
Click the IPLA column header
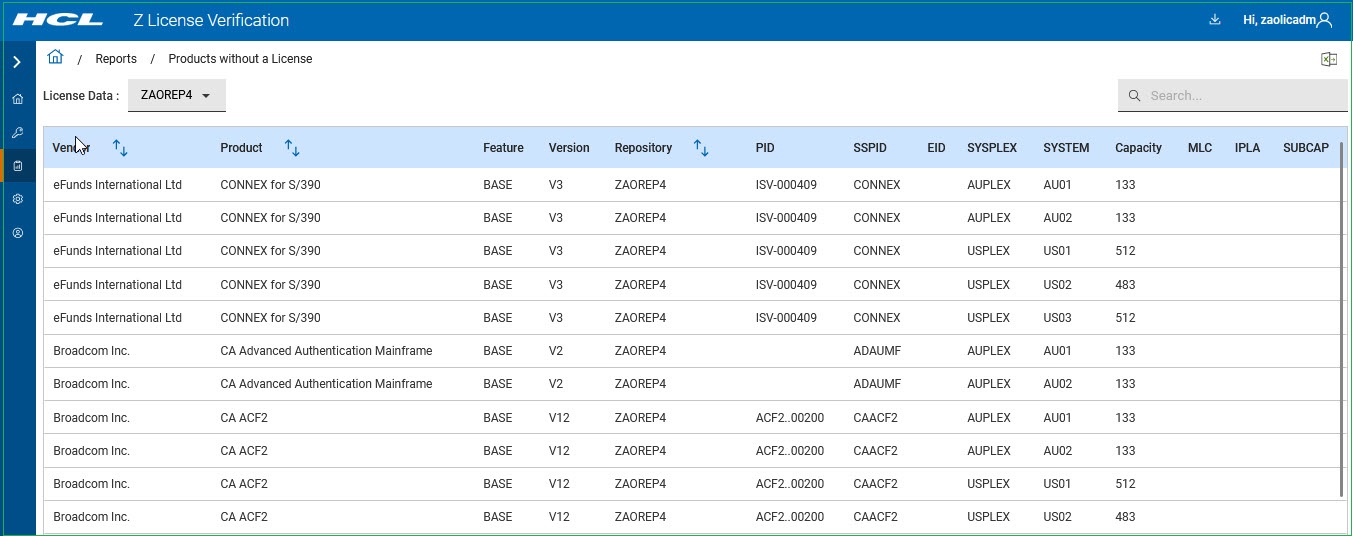pyautogui.click(x=1247, y=148)
